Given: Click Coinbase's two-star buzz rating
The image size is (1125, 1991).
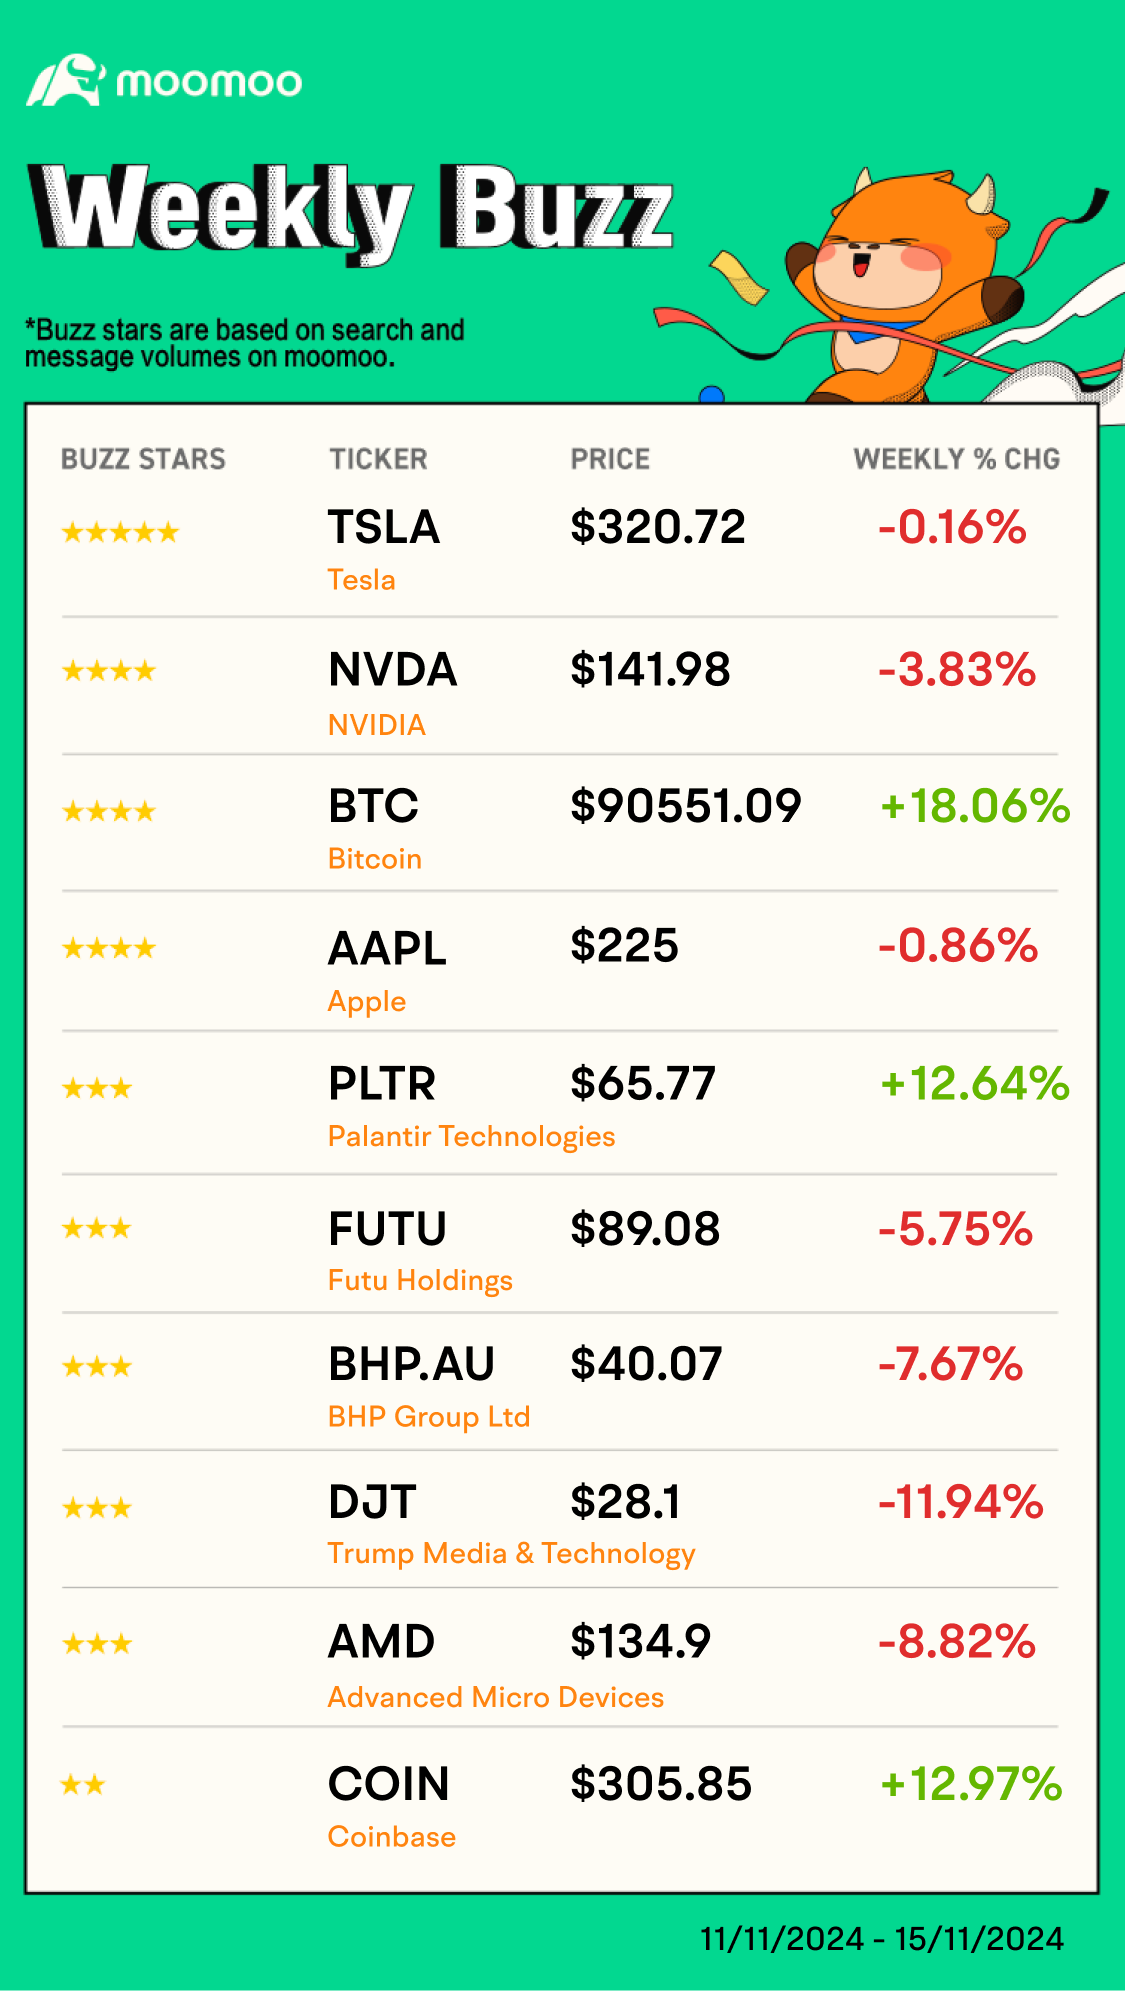Looking at the screenshot, I should point(83,1785).
